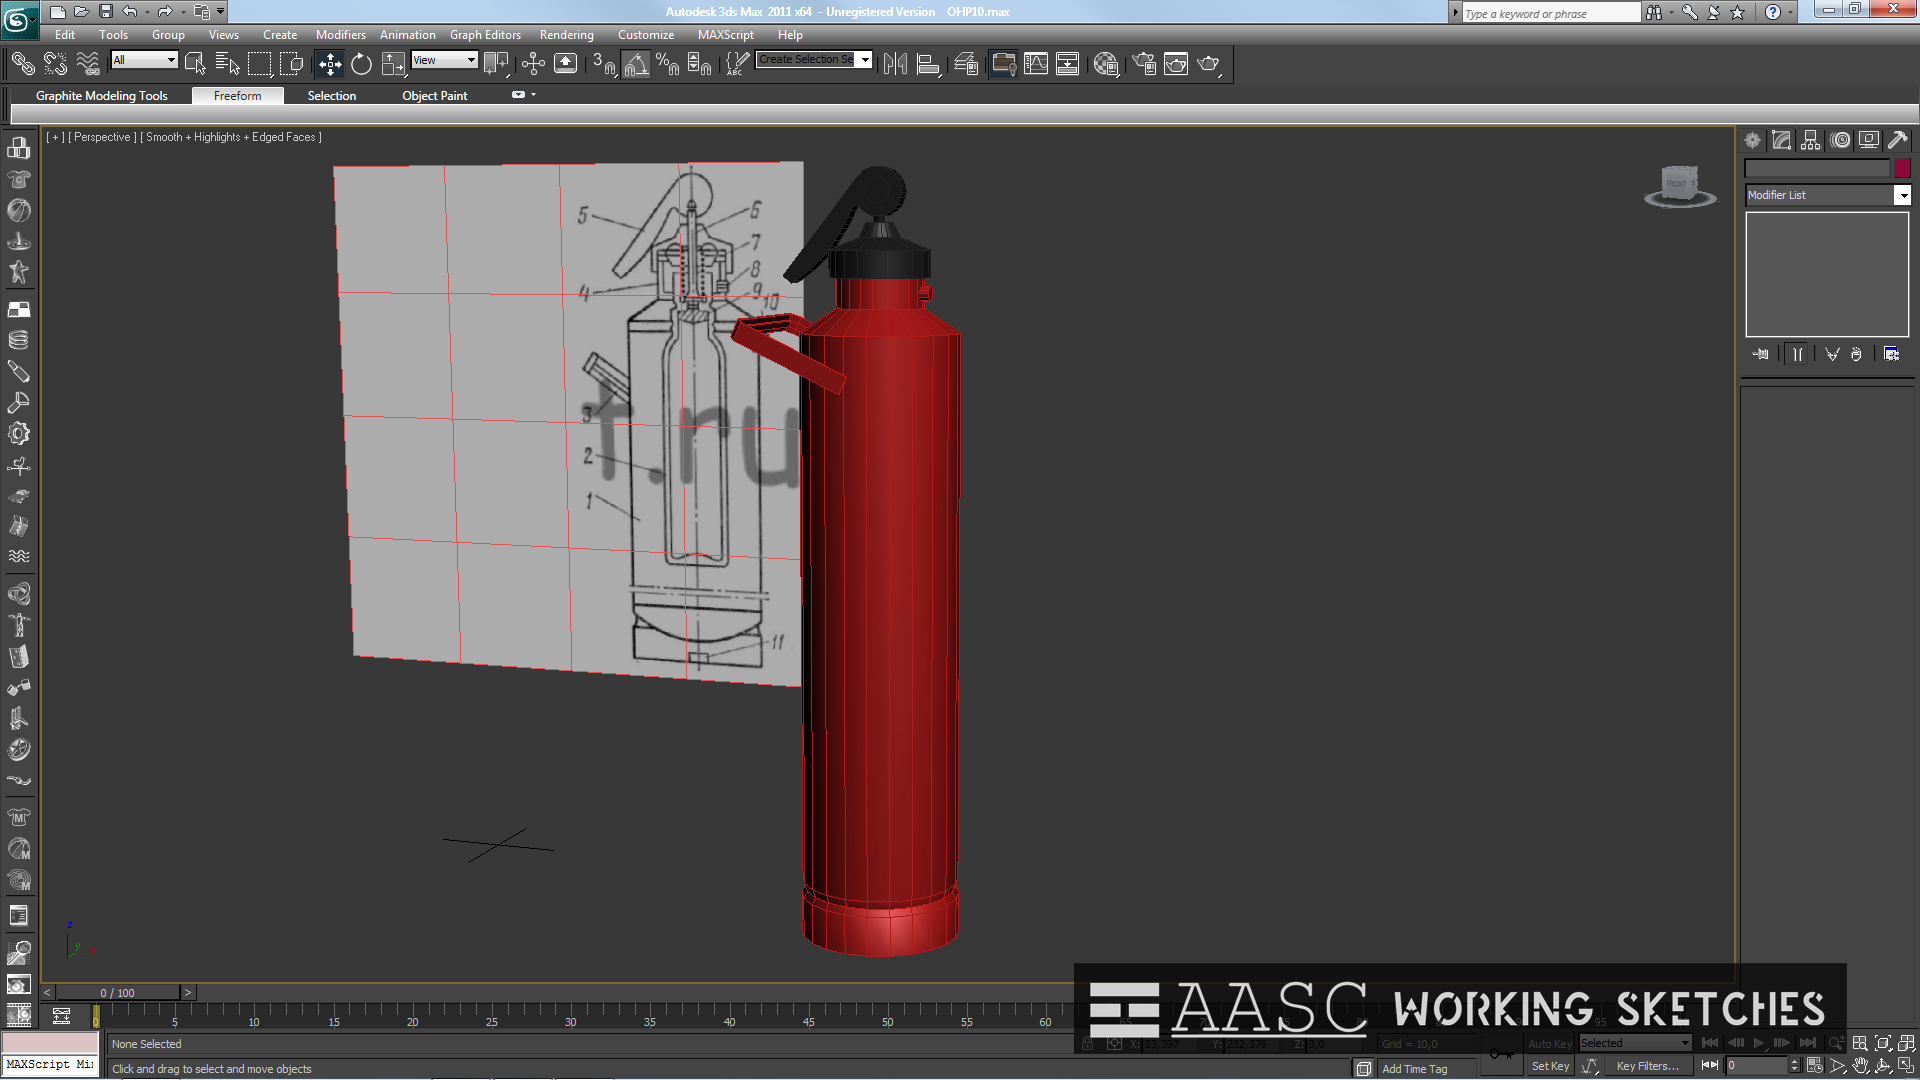Click the ViewCube front face

click(x=1677, y=184)
